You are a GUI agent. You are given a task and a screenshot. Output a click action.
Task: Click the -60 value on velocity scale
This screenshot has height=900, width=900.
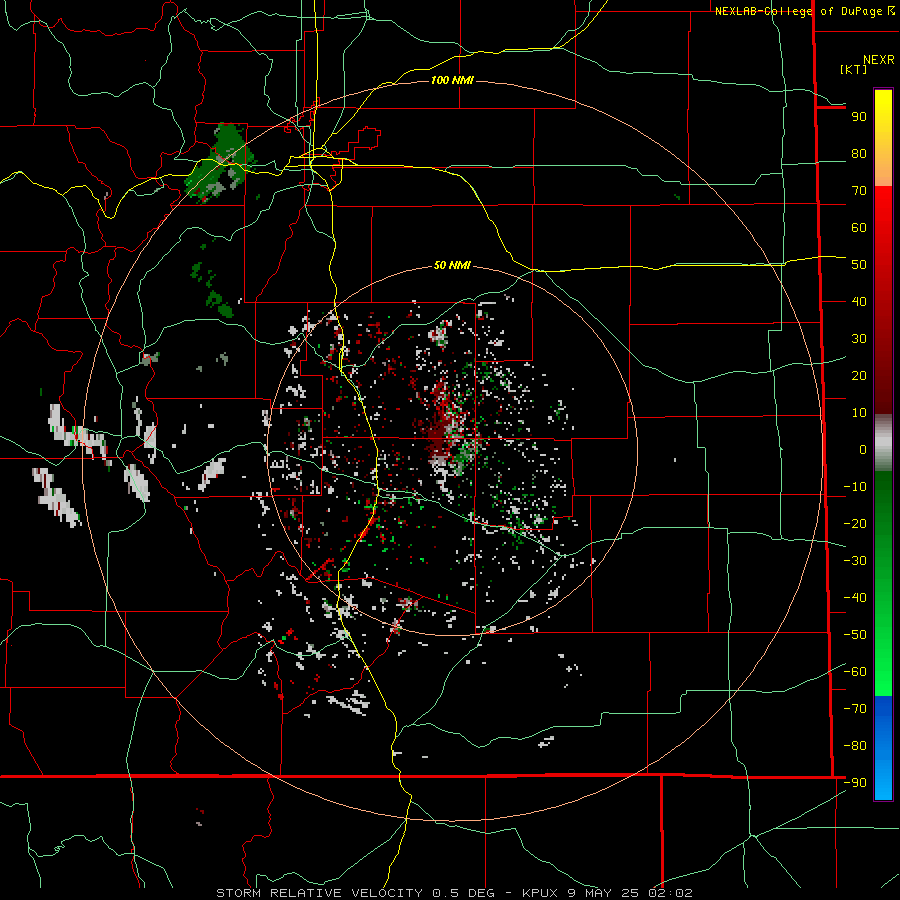coord(855,672)
